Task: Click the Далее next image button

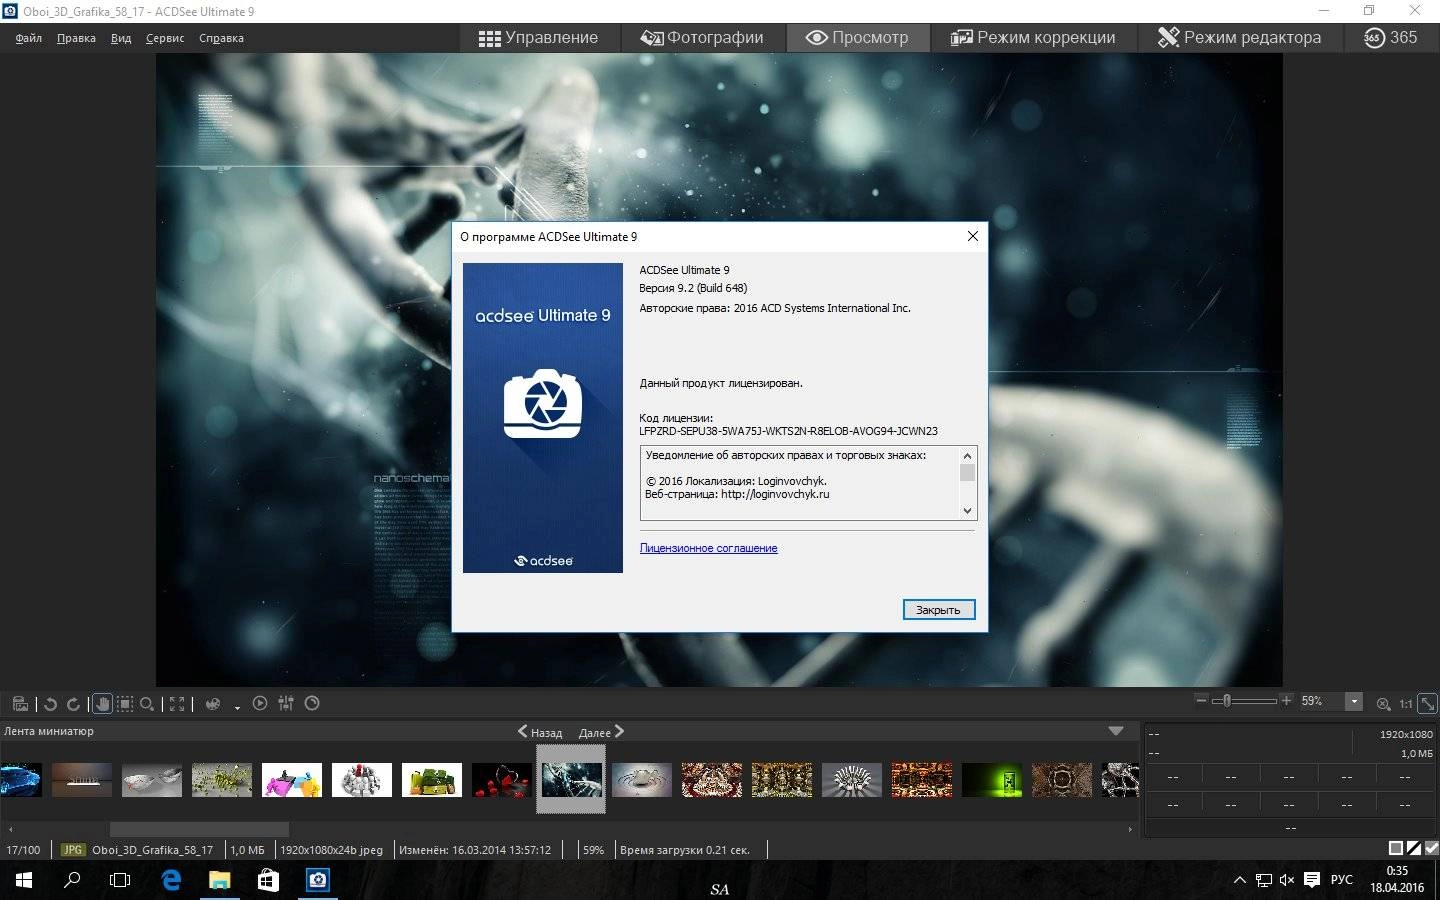Action: point(601,732)
